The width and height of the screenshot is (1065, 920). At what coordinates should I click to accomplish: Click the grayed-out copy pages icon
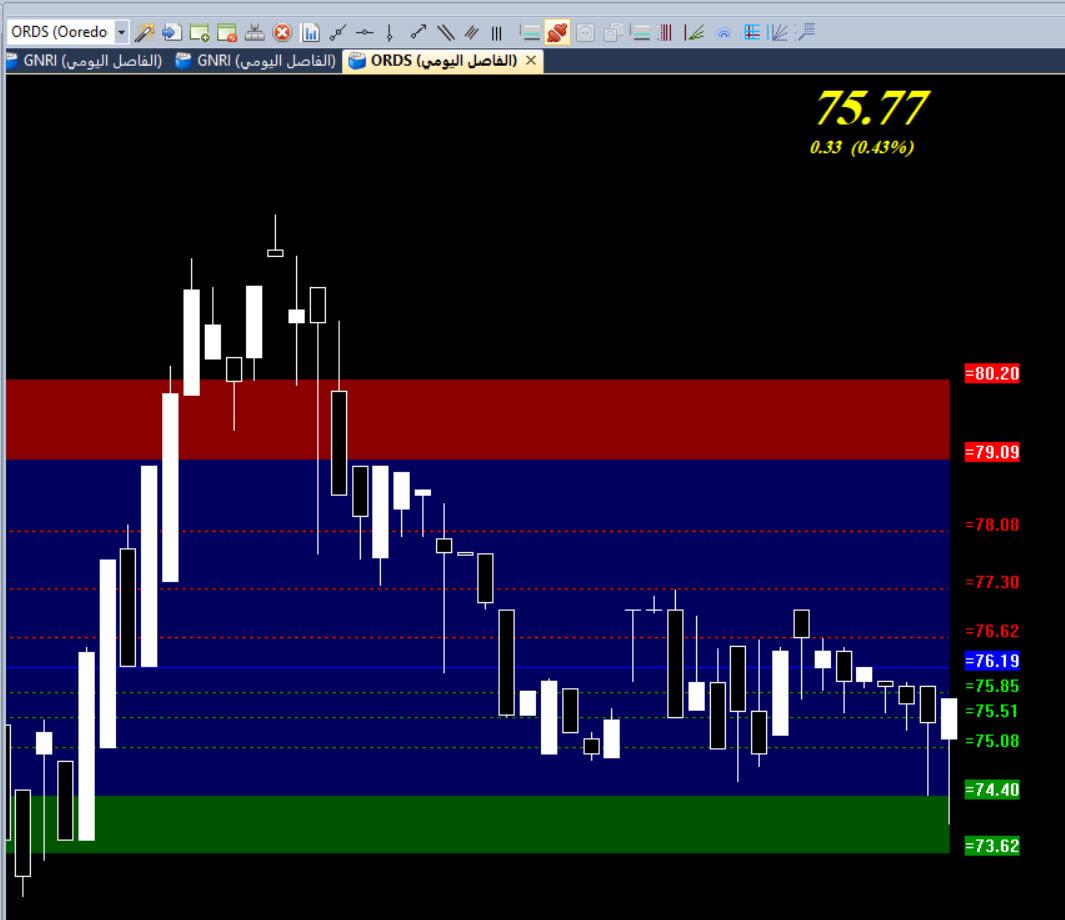click(613, 32)
